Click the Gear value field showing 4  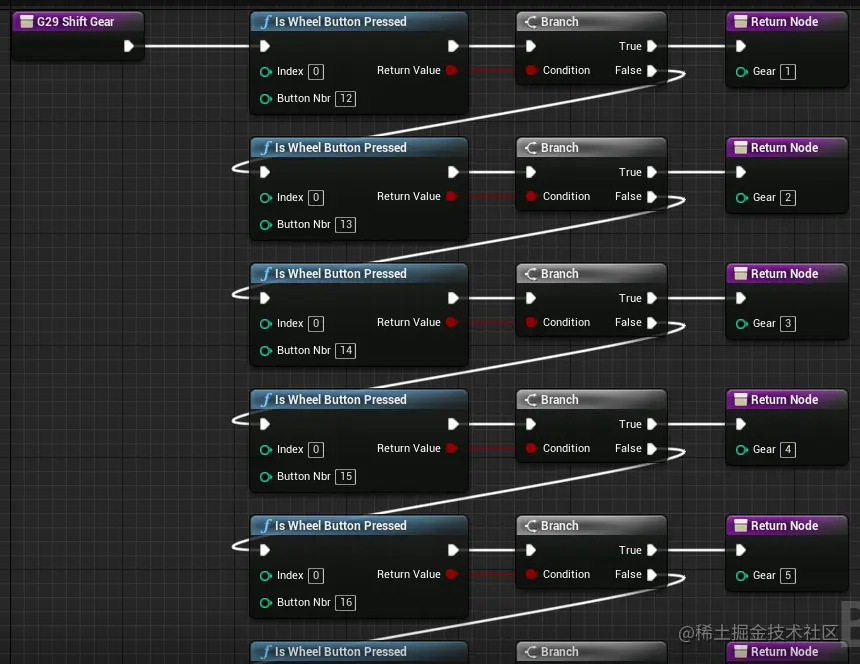pyautogui.click(x=788, y=450)
